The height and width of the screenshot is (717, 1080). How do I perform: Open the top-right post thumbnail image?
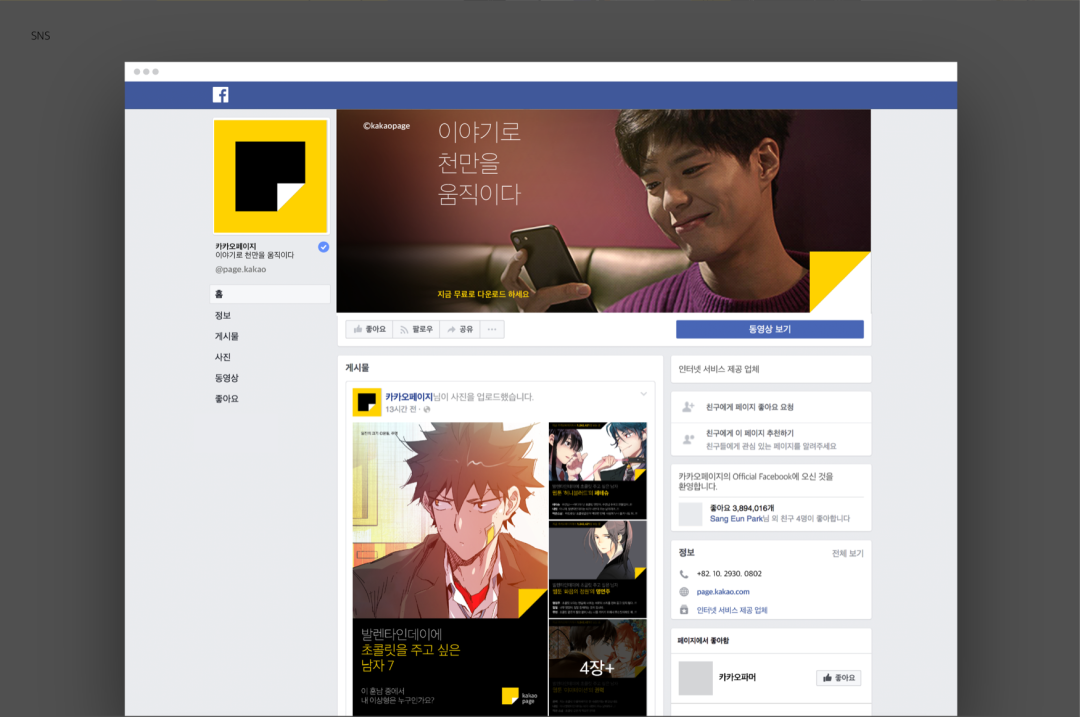point(597,470)
